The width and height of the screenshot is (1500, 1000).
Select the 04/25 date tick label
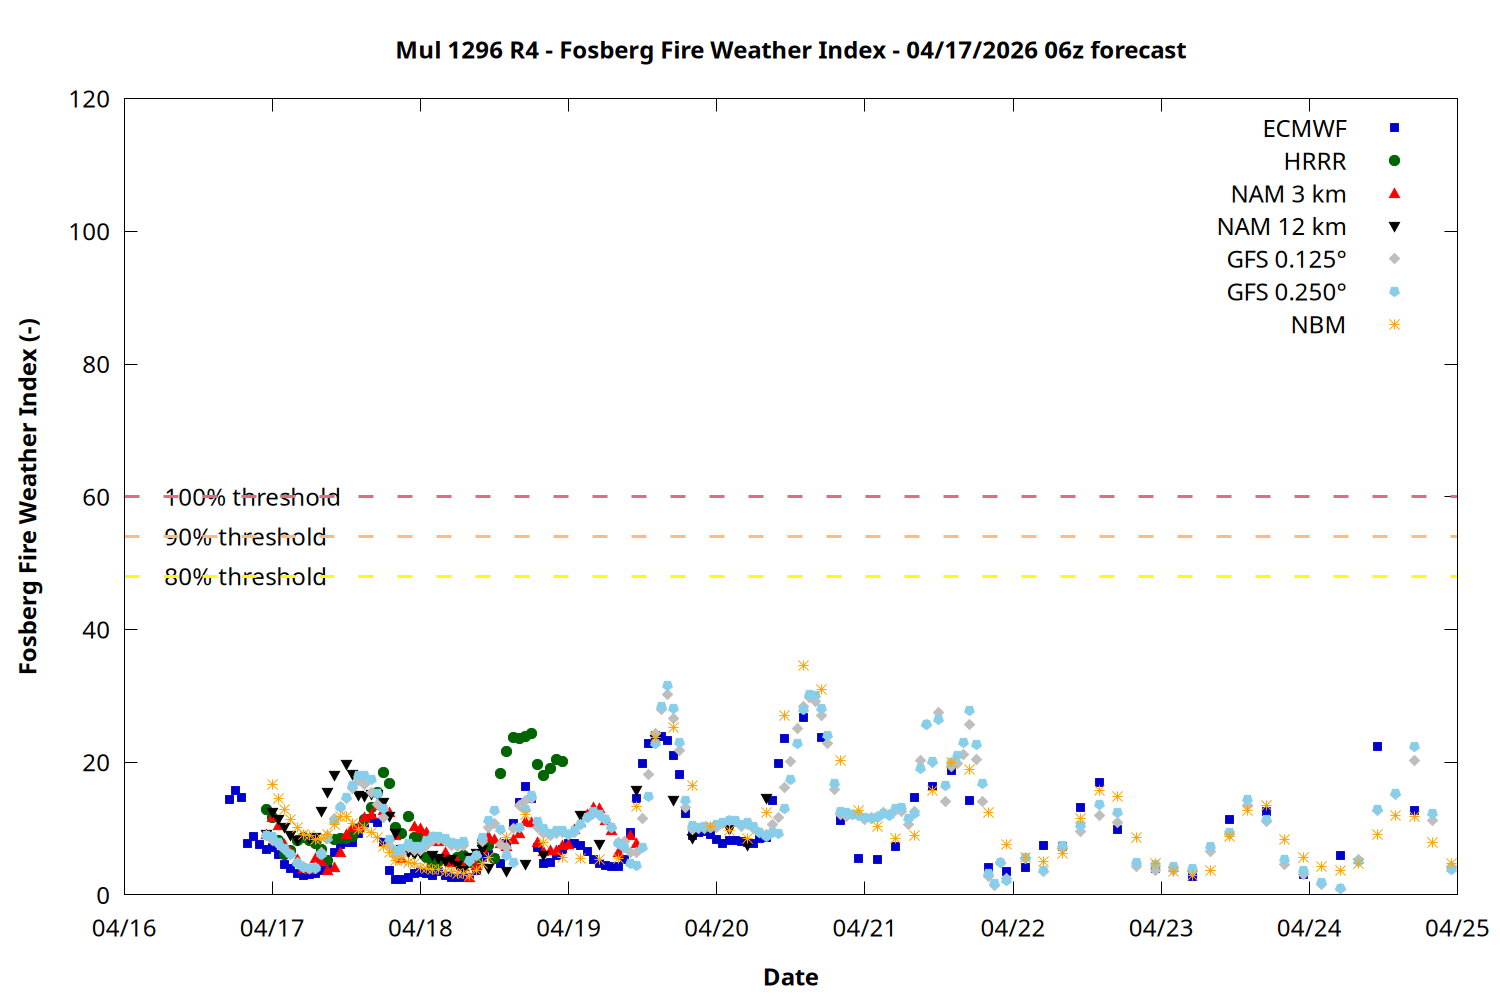click(x=1456, y=929)
